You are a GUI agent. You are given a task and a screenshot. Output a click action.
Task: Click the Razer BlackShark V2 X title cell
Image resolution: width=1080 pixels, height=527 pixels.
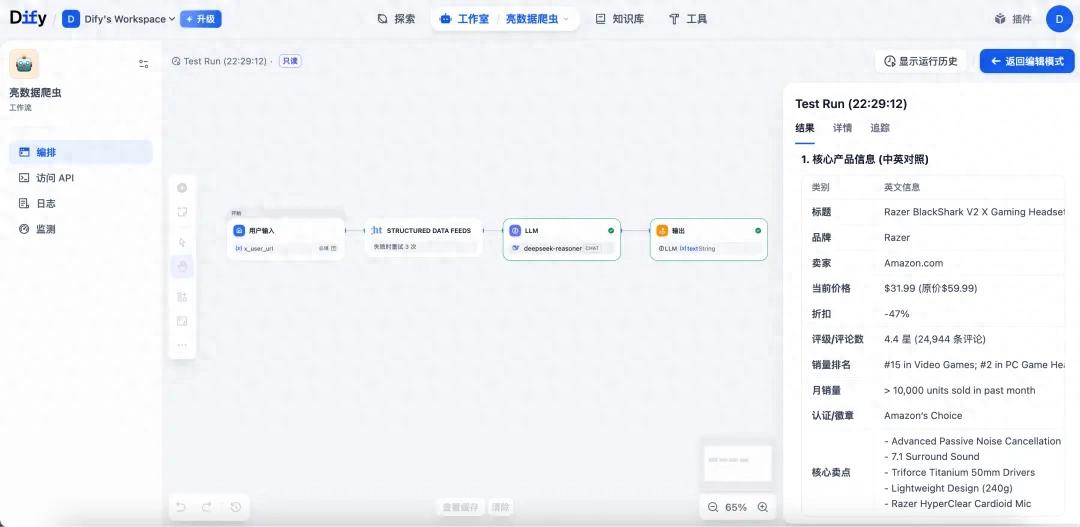(974, 212)
